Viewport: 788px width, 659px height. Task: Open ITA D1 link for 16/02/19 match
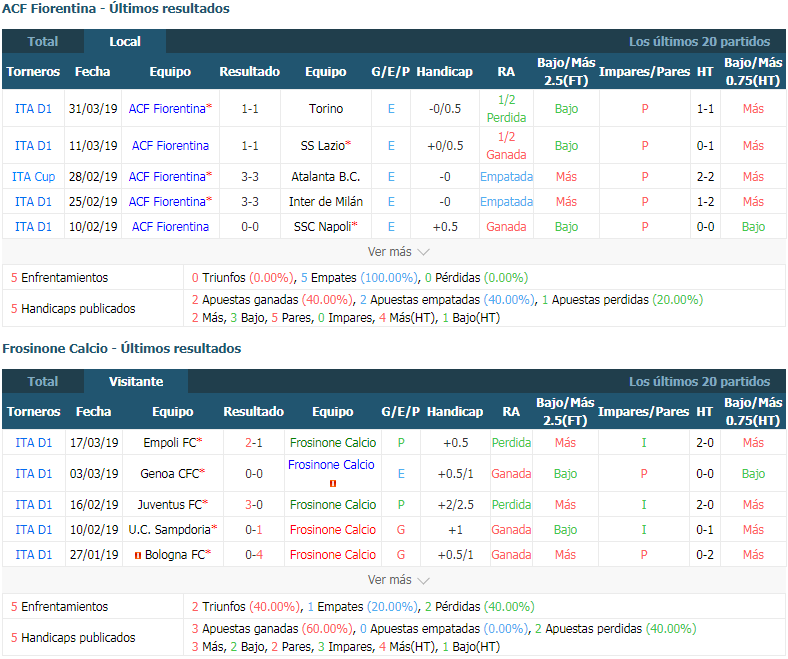click(33, 505)
